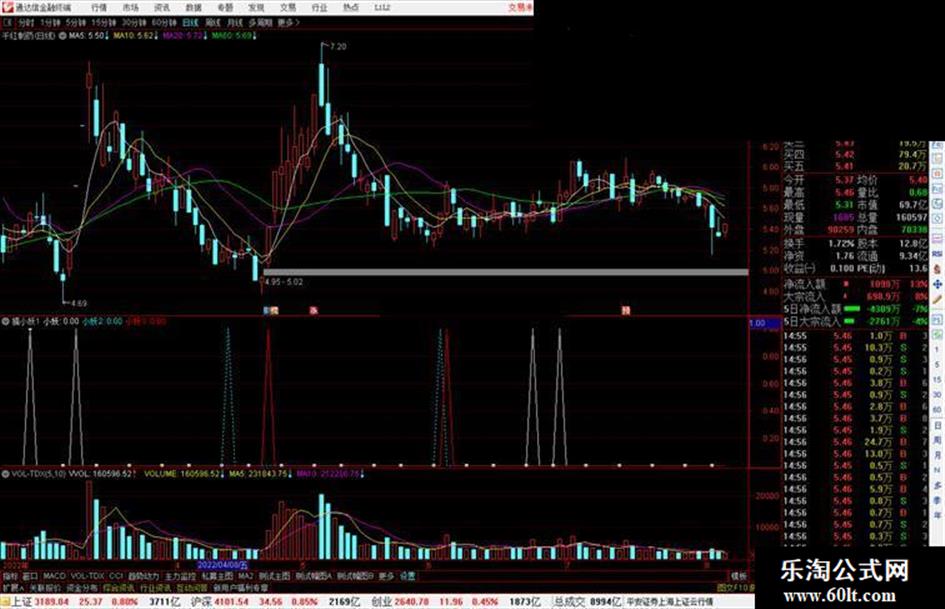Click the 上证 index in status bar
Screen dimensions: 945x609
pyautogui.click(x=21, y=602)
